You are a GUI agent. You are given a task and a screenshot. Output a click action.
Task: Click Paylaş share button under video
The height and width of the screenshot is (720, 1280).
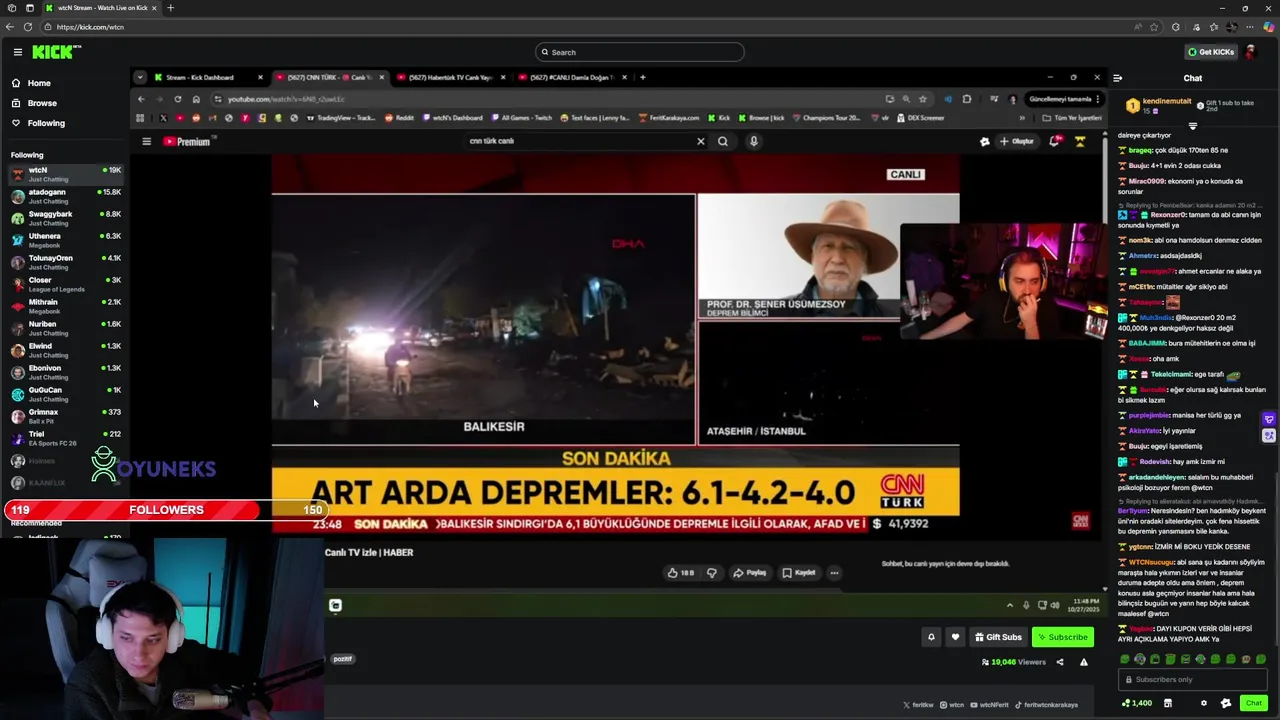750,573
